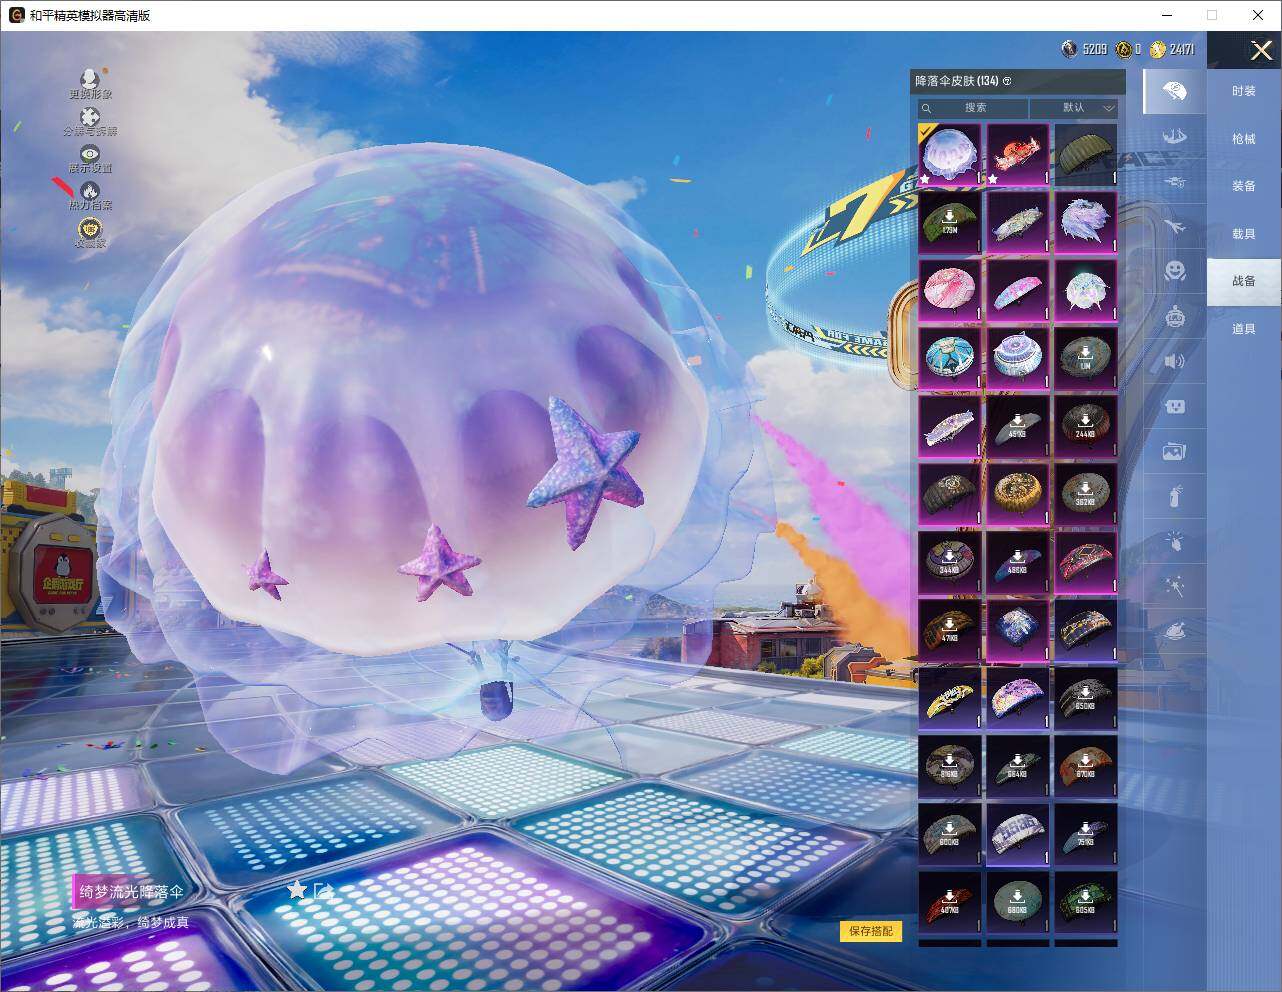1282x992 pixels.
Task: Click the yellow coin 24171 currency icon
Action: [x=1157, y=49]
